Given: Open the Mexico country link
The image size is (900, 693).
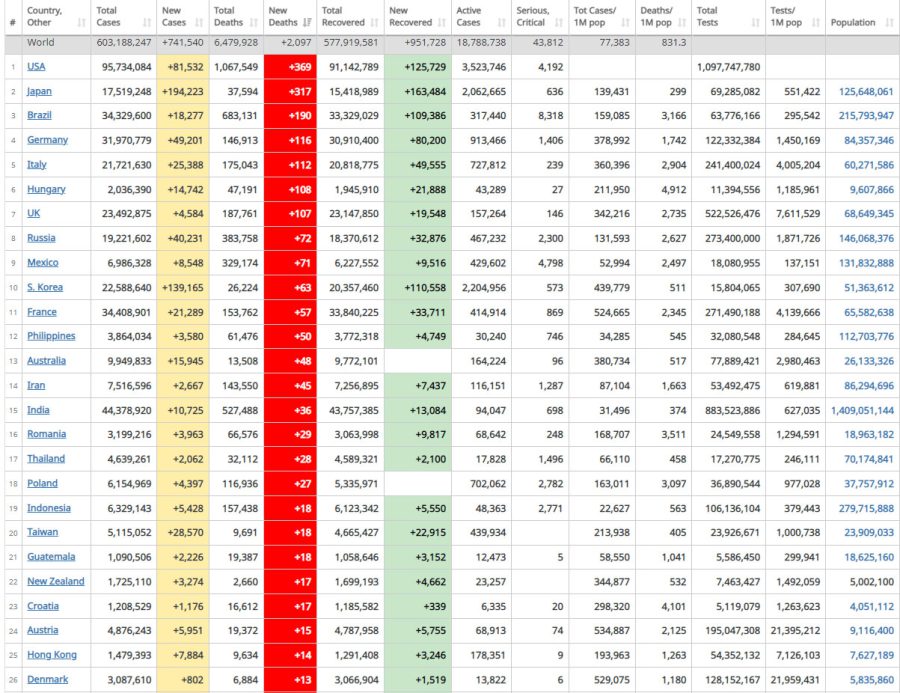Looking at the screenshot, I should 42,263.
